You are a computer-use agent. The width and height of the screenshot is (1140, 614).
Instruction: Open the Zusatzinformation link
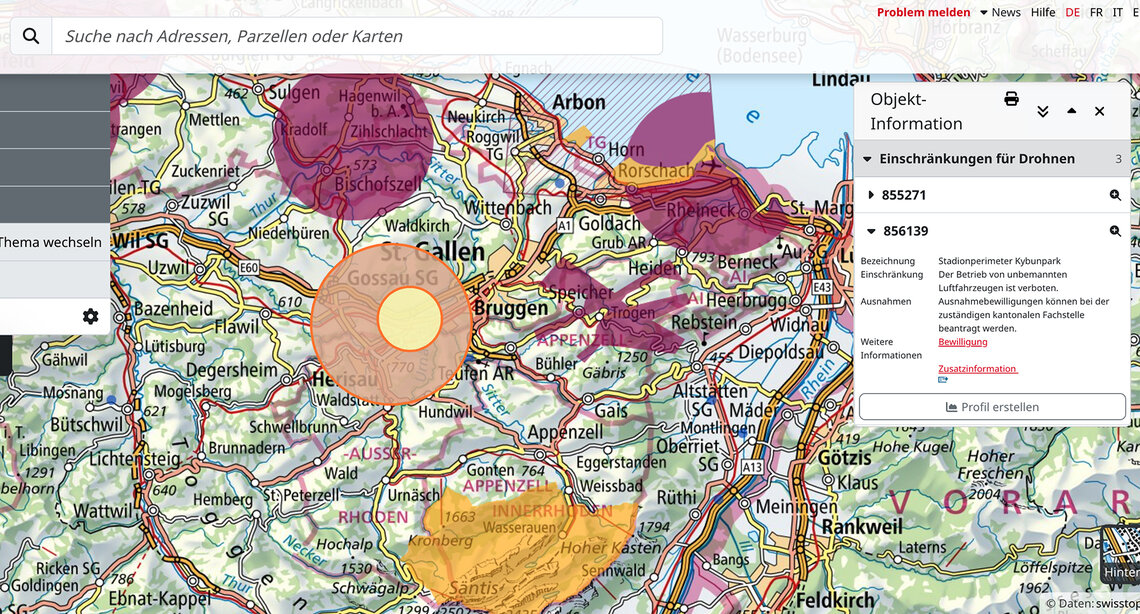click(x=978, y=368)
